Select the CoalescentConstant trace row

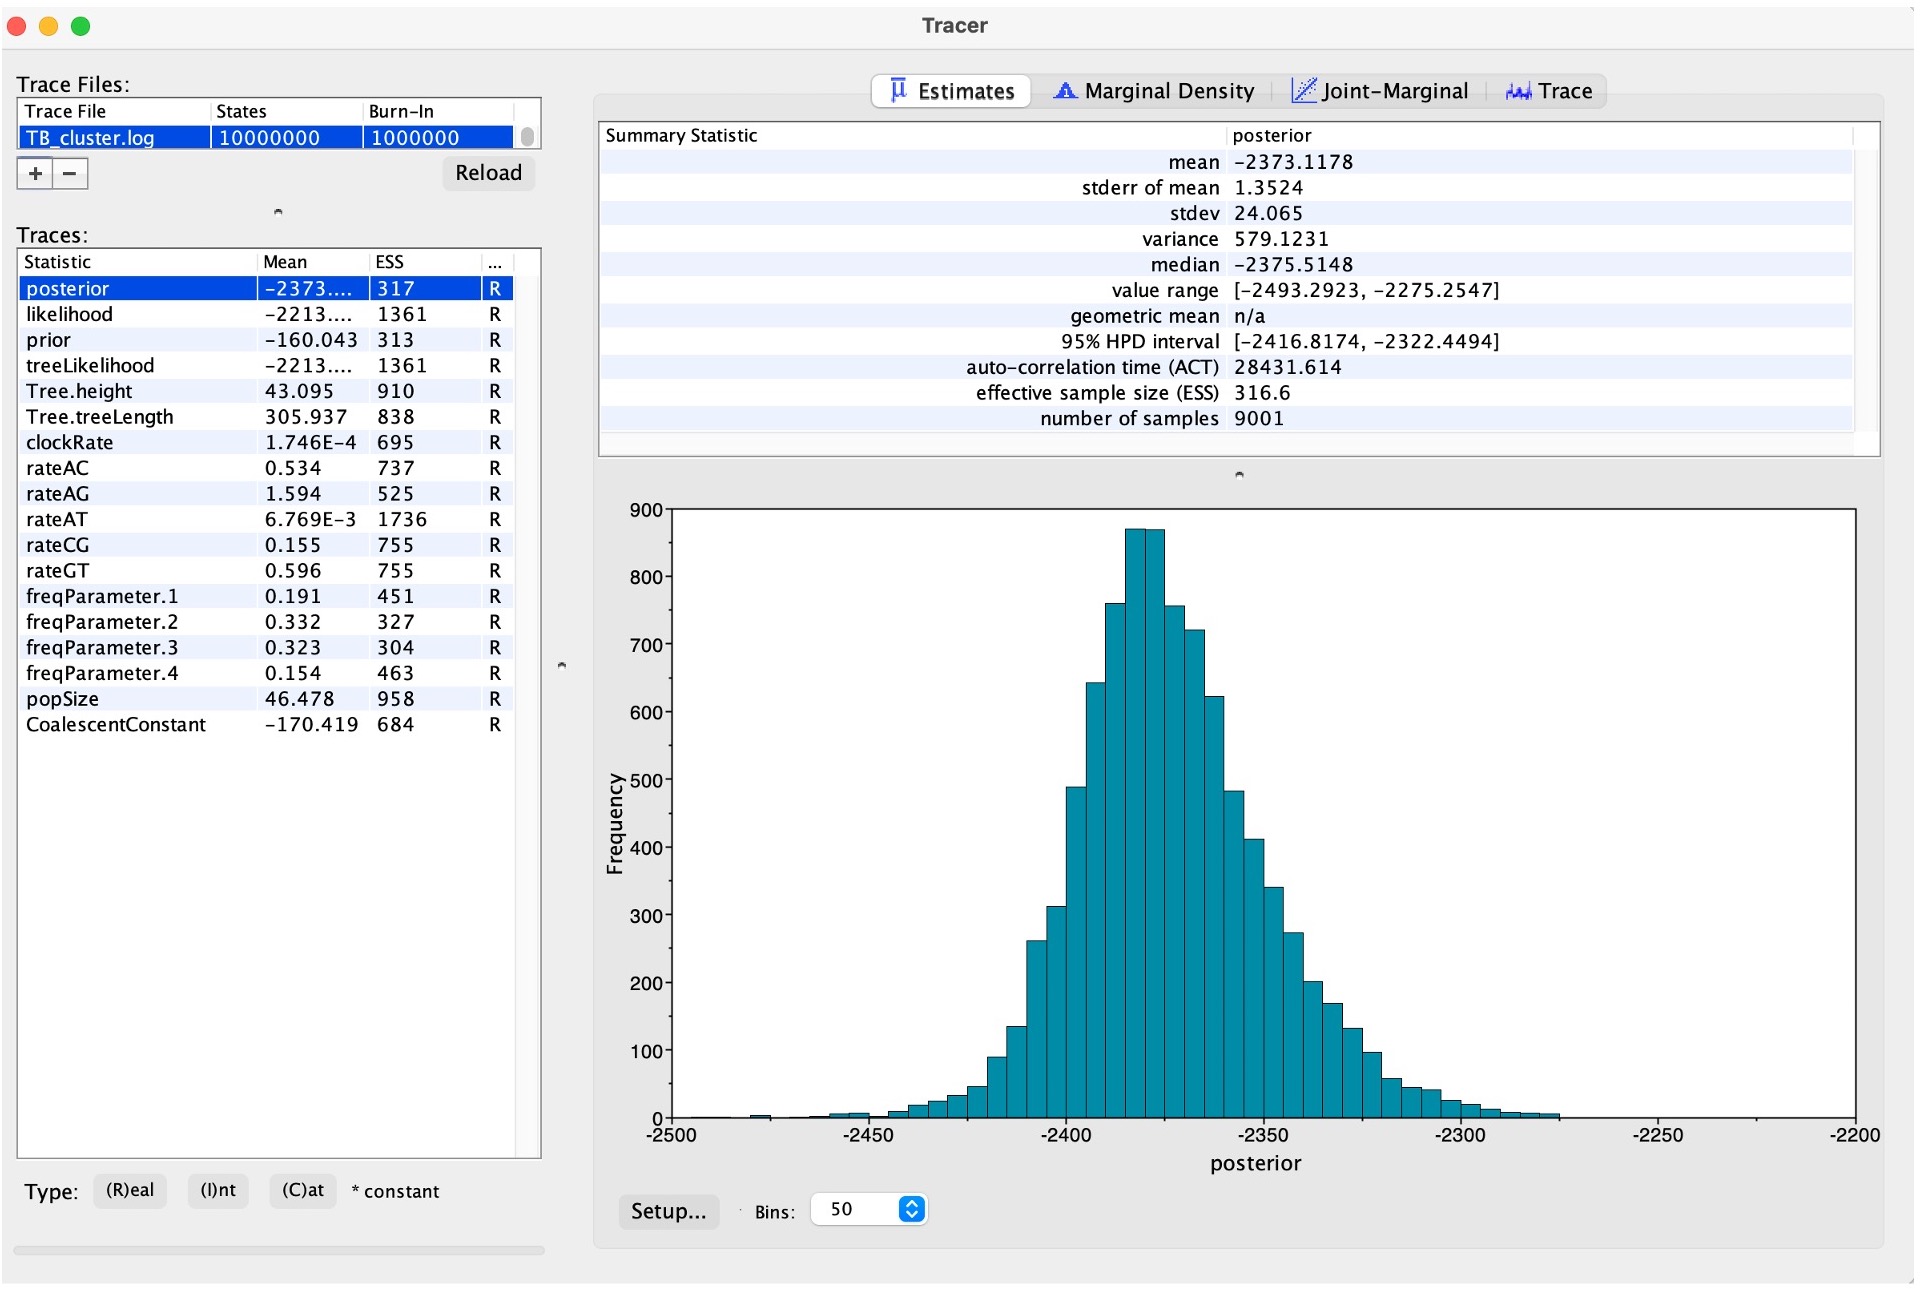coord(266,725)
